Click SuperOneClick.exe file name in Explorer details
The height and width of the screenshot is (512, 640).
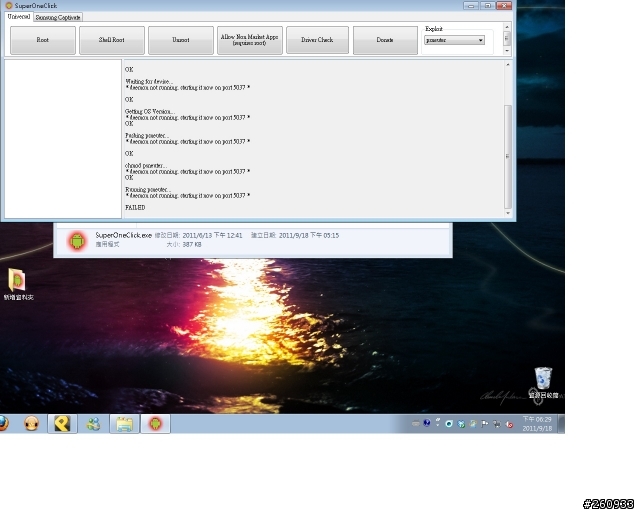(x=123, y=235)
